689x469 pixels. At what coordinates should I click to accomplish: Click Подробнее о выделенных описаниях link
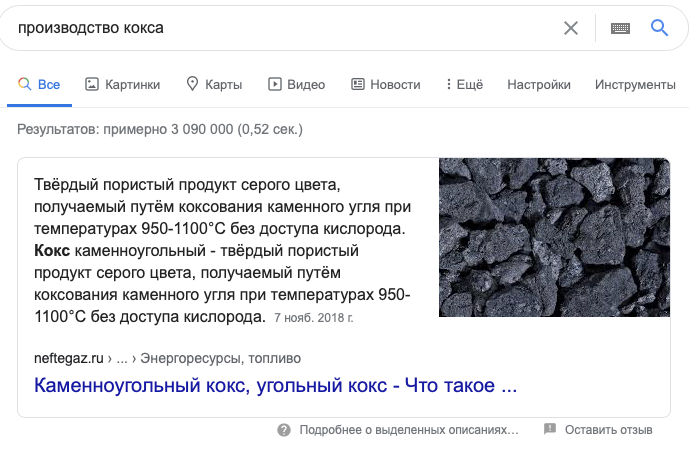tap(409, 430)
